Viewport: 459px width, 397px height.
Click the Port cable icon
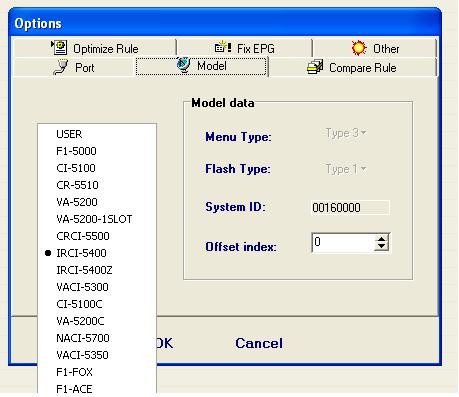coord(61,67)
